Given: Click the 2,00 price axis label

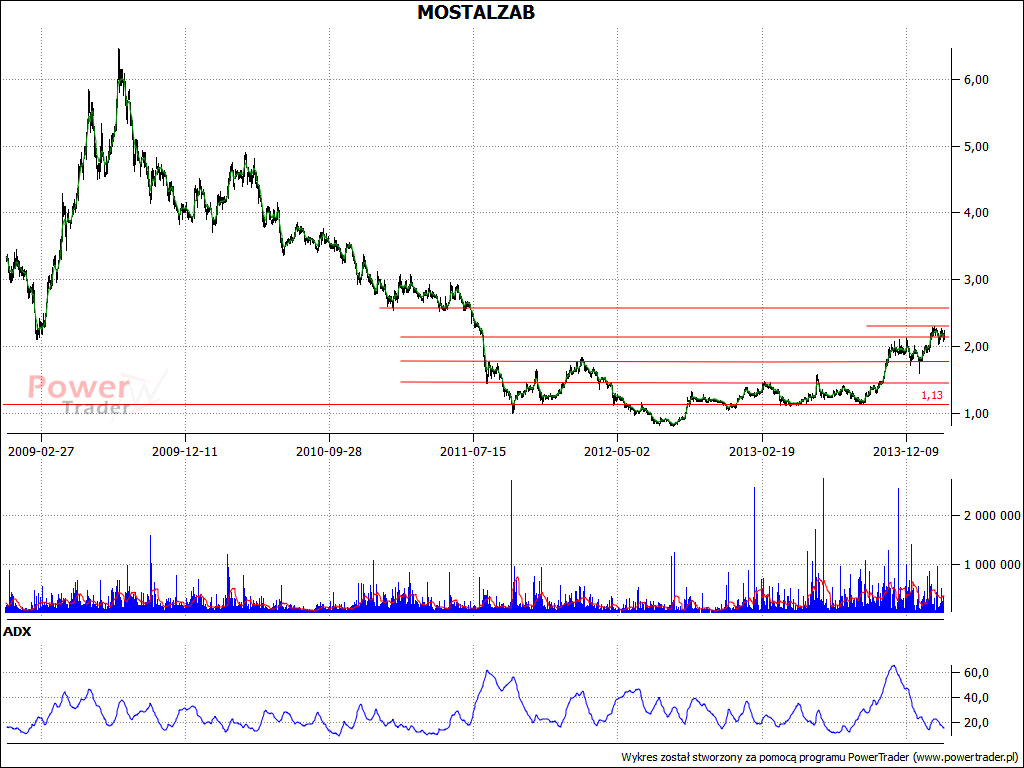Looking at the screenshot, I should click(976, 347).
